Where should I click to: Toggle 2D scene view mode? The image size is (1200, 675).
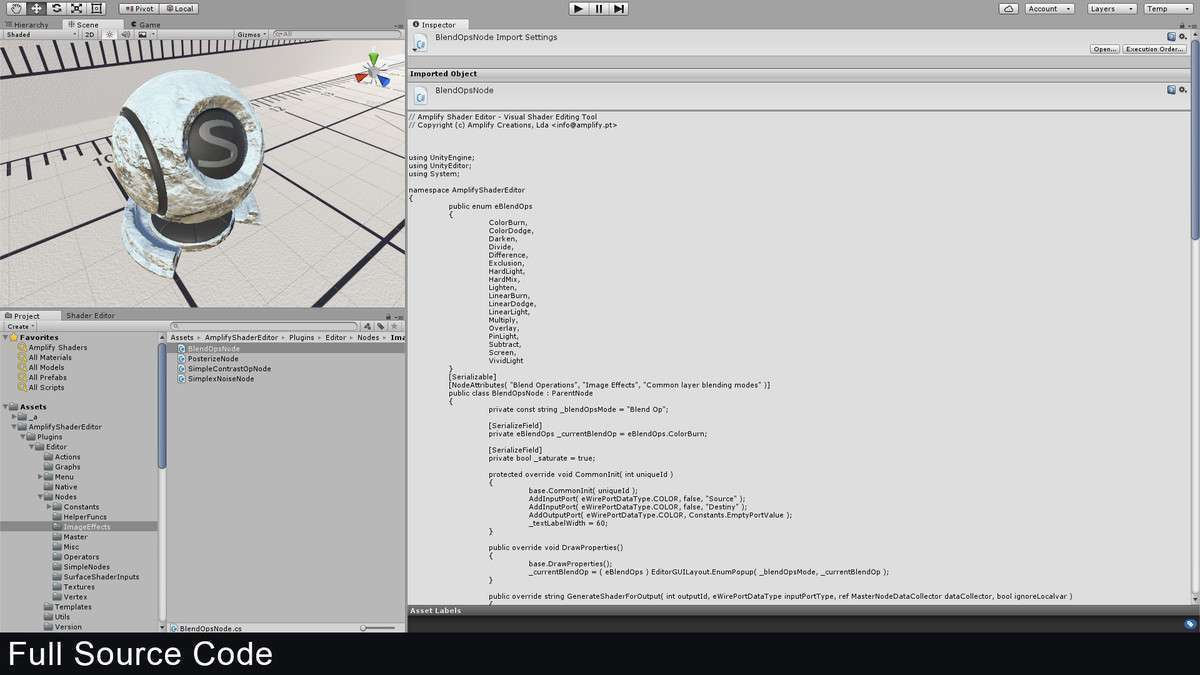(x=90, y=34)
